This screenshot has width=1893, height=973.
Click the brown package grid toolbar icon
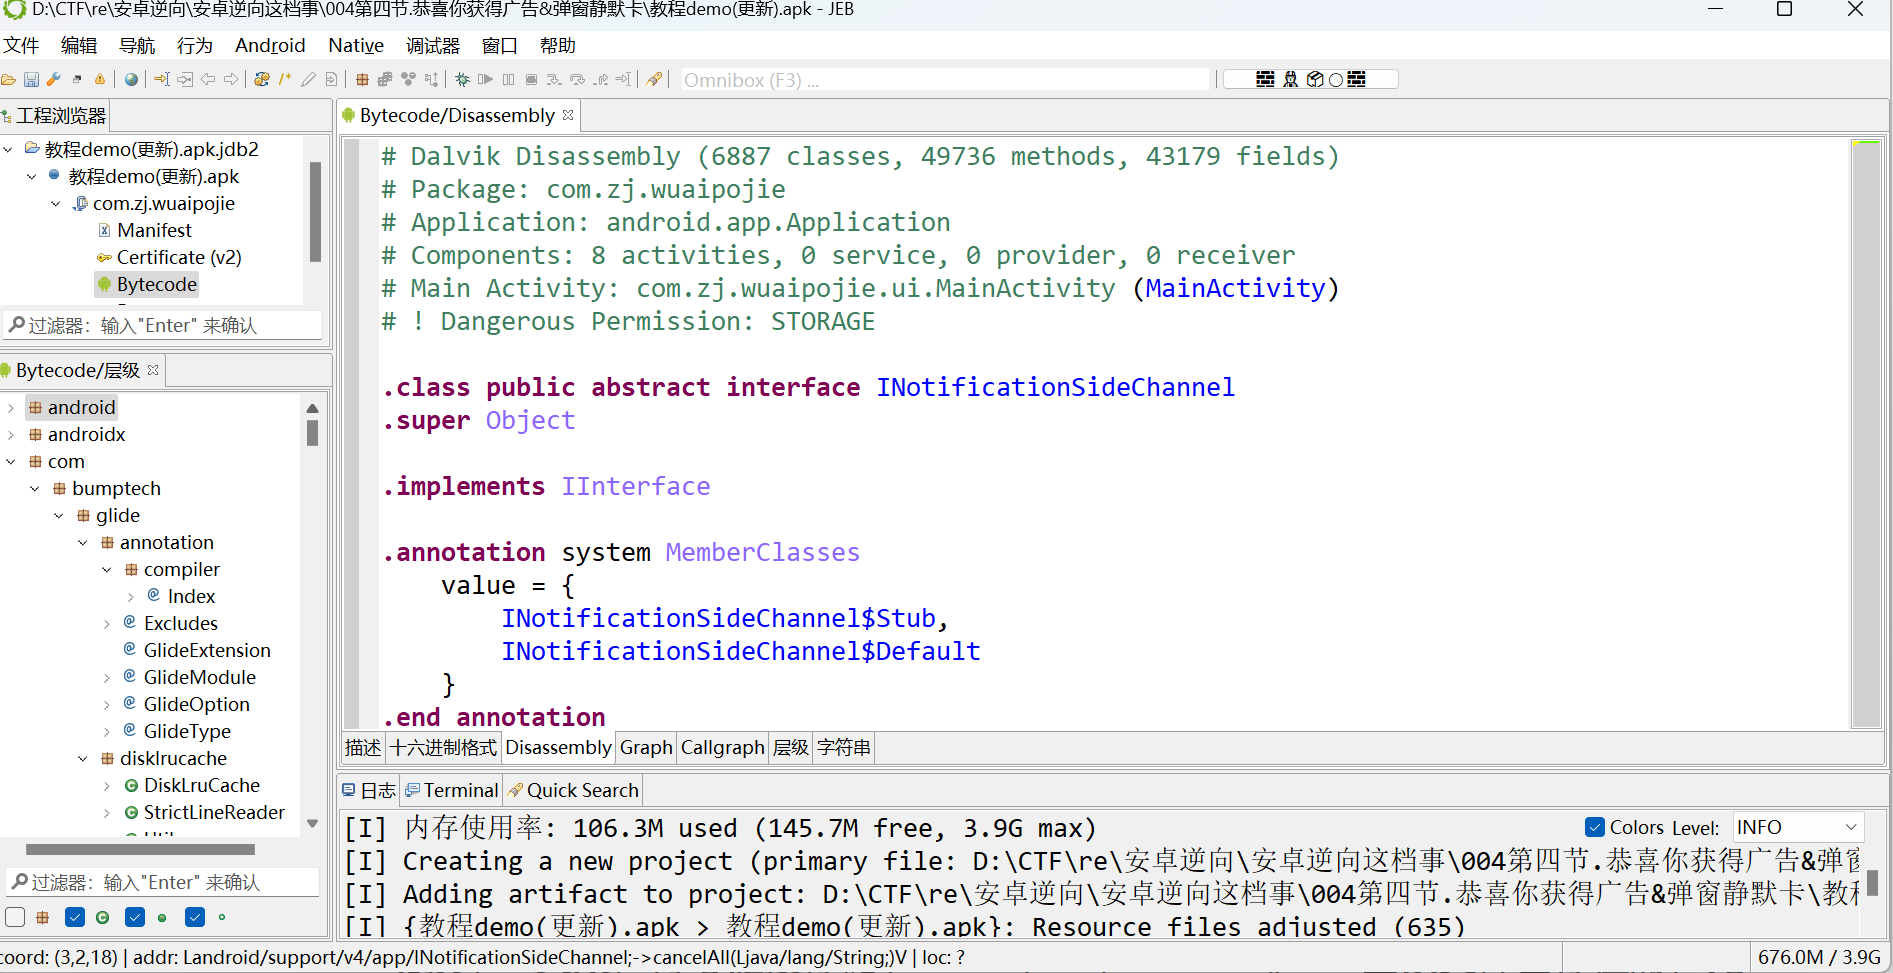click(362, 79)
